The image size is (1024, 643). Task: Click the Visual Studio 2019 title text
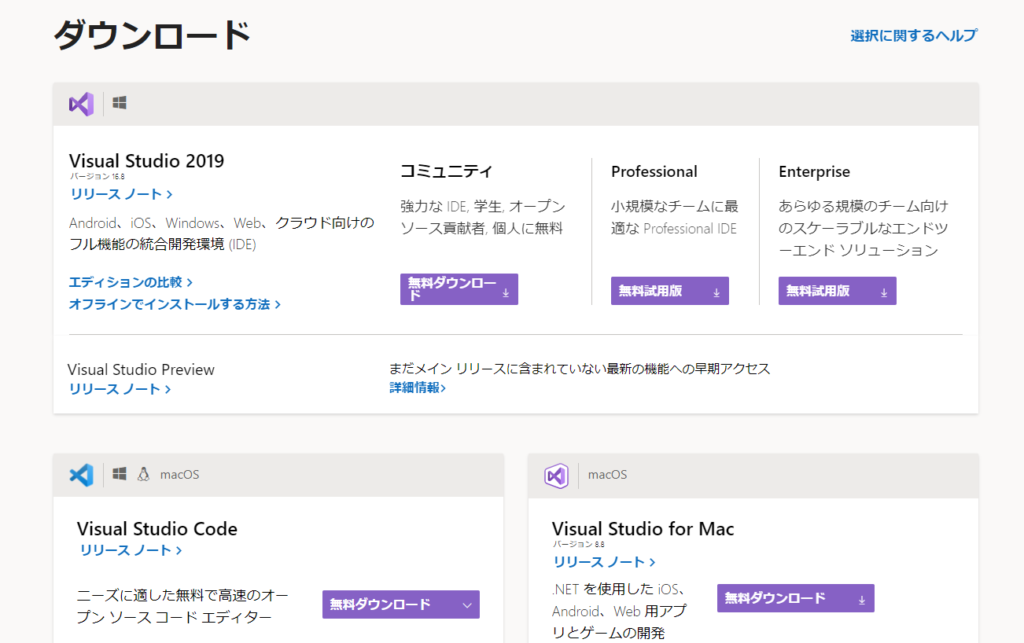pyautogui.click(x=146, y=161)
